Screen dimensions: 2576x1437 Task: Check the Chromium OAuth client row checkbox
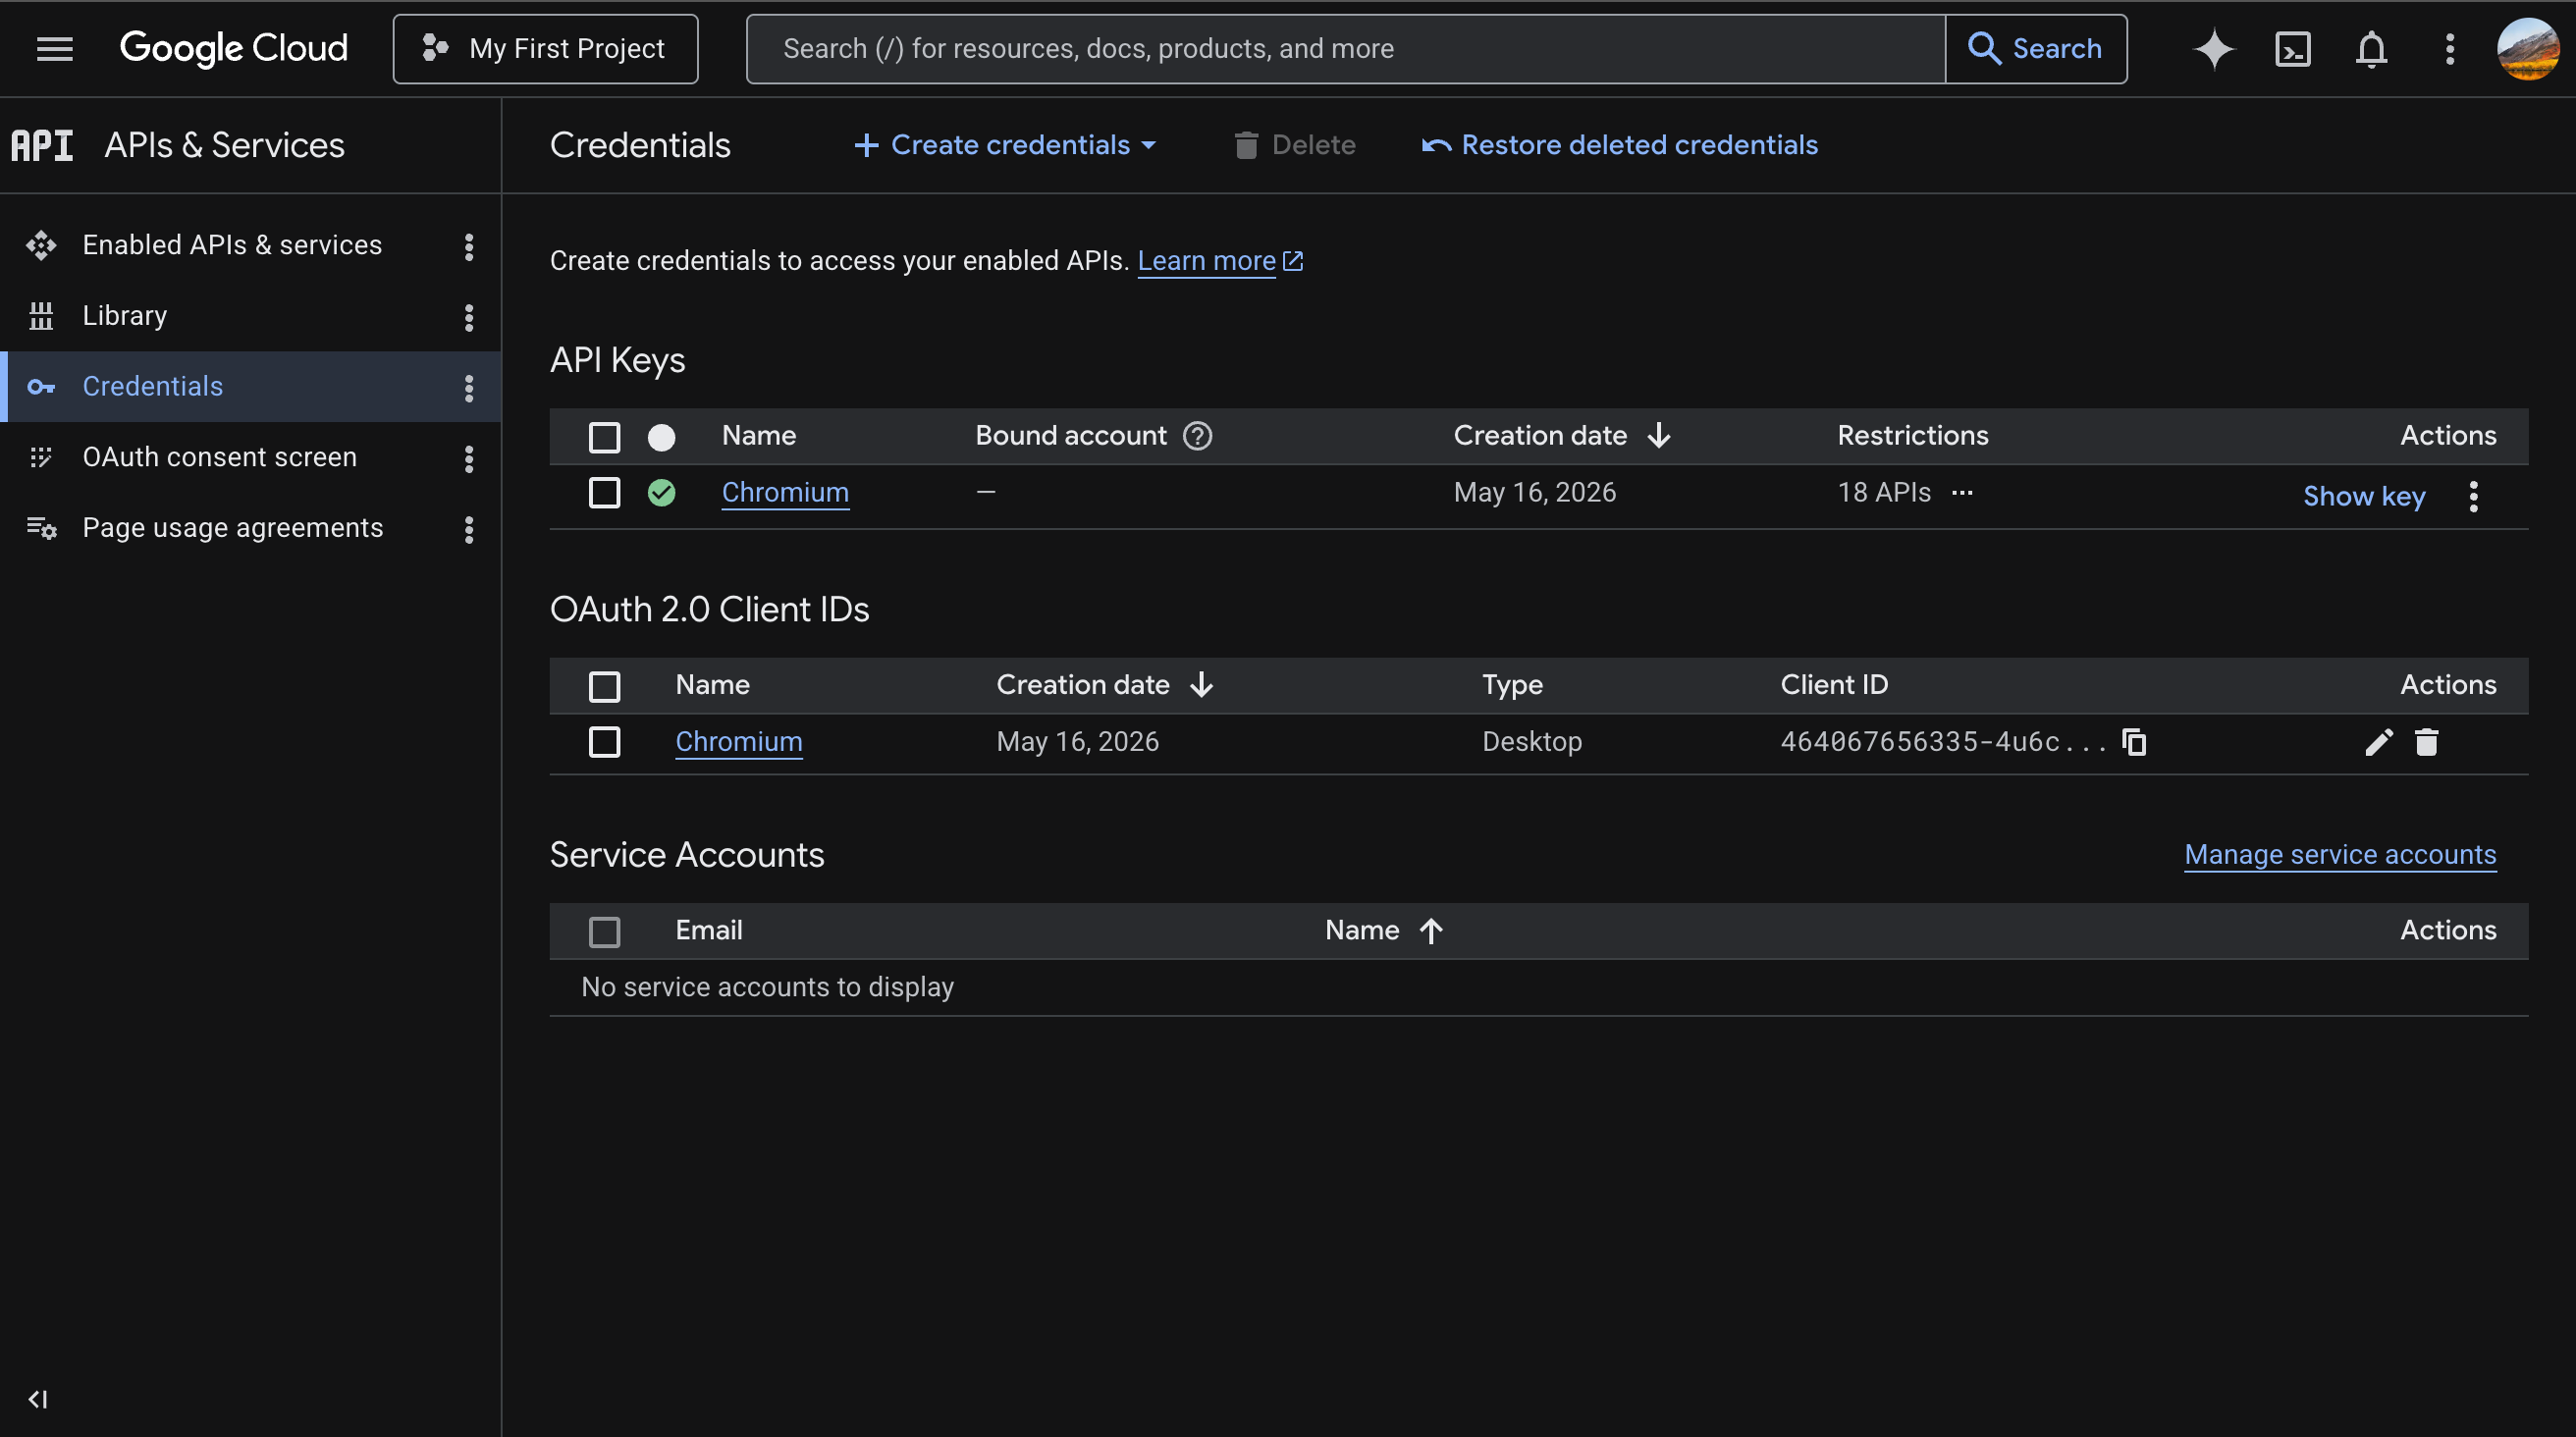click(604, 742)
